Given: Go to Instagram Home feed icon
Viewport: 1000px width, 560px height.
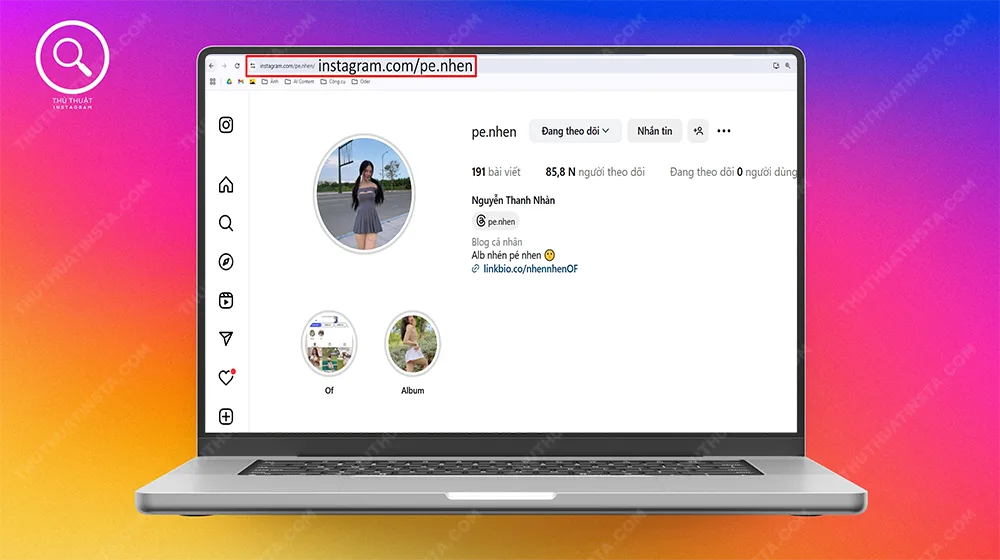Looking at the screenshot, I should click(226, 185).
